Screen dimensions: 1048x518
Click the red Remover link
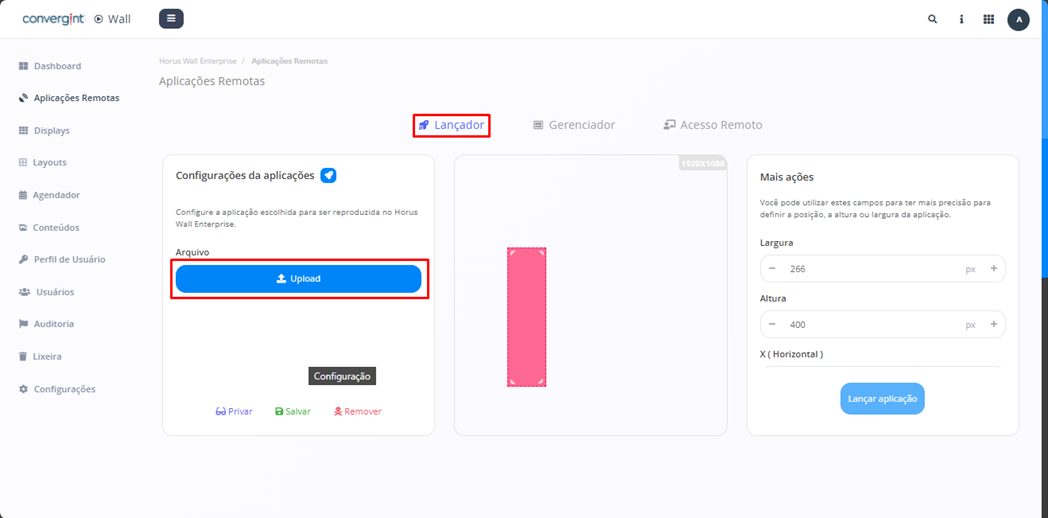point(358,411)
